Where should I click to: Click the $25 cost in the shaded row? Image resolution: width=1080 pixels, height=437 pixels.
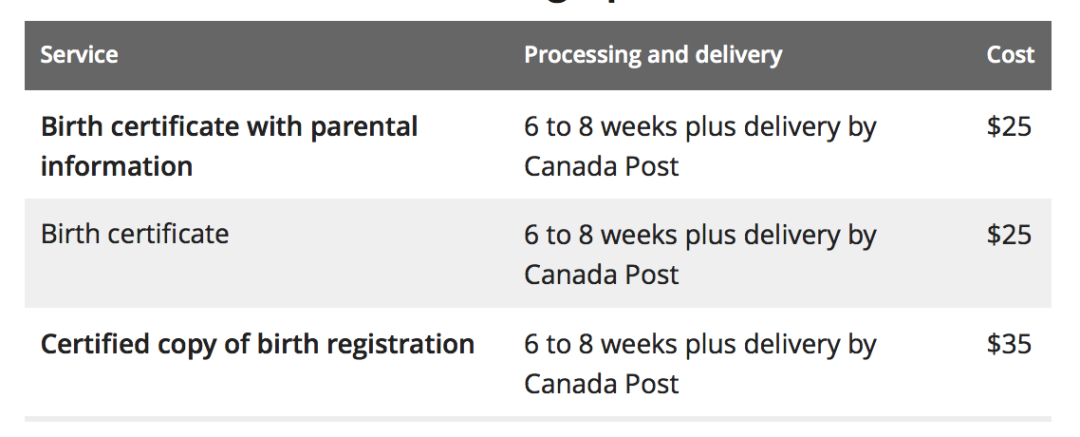[1009, 236]
